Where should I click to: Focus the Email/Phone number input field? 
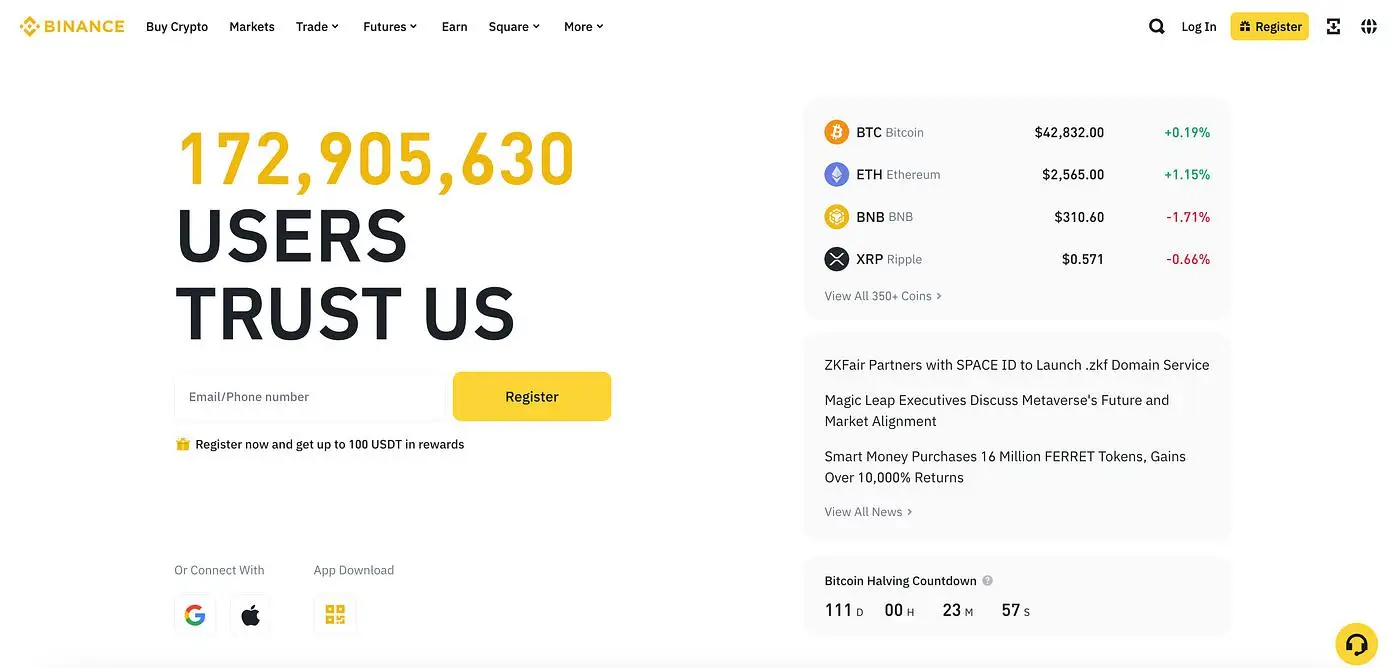click(x=310, y=397)
